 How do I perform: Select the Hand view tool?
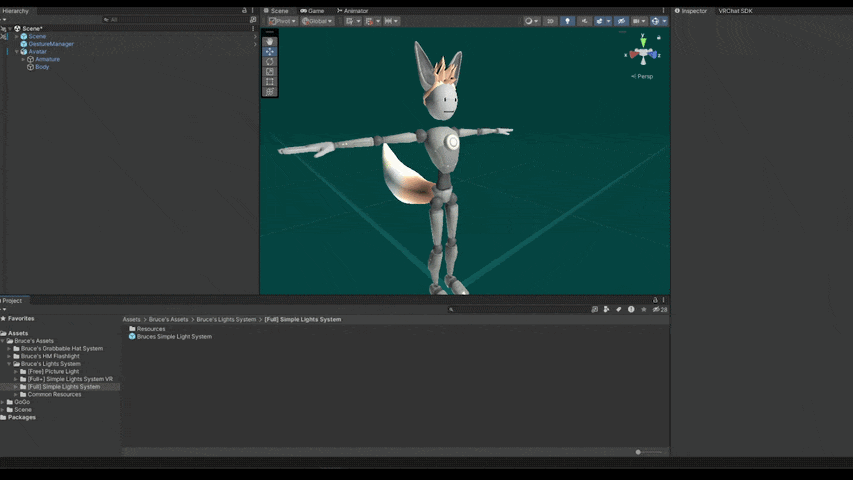[270, 42]
